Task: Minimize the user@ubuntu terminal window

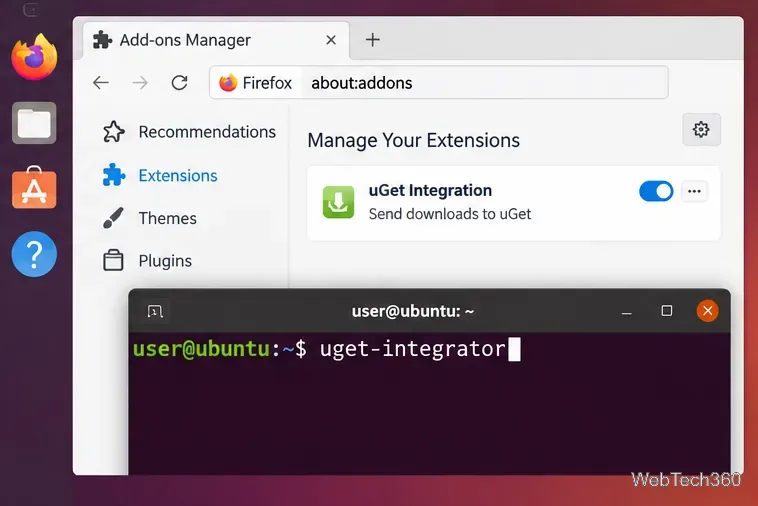Action: tap(627, 311)
